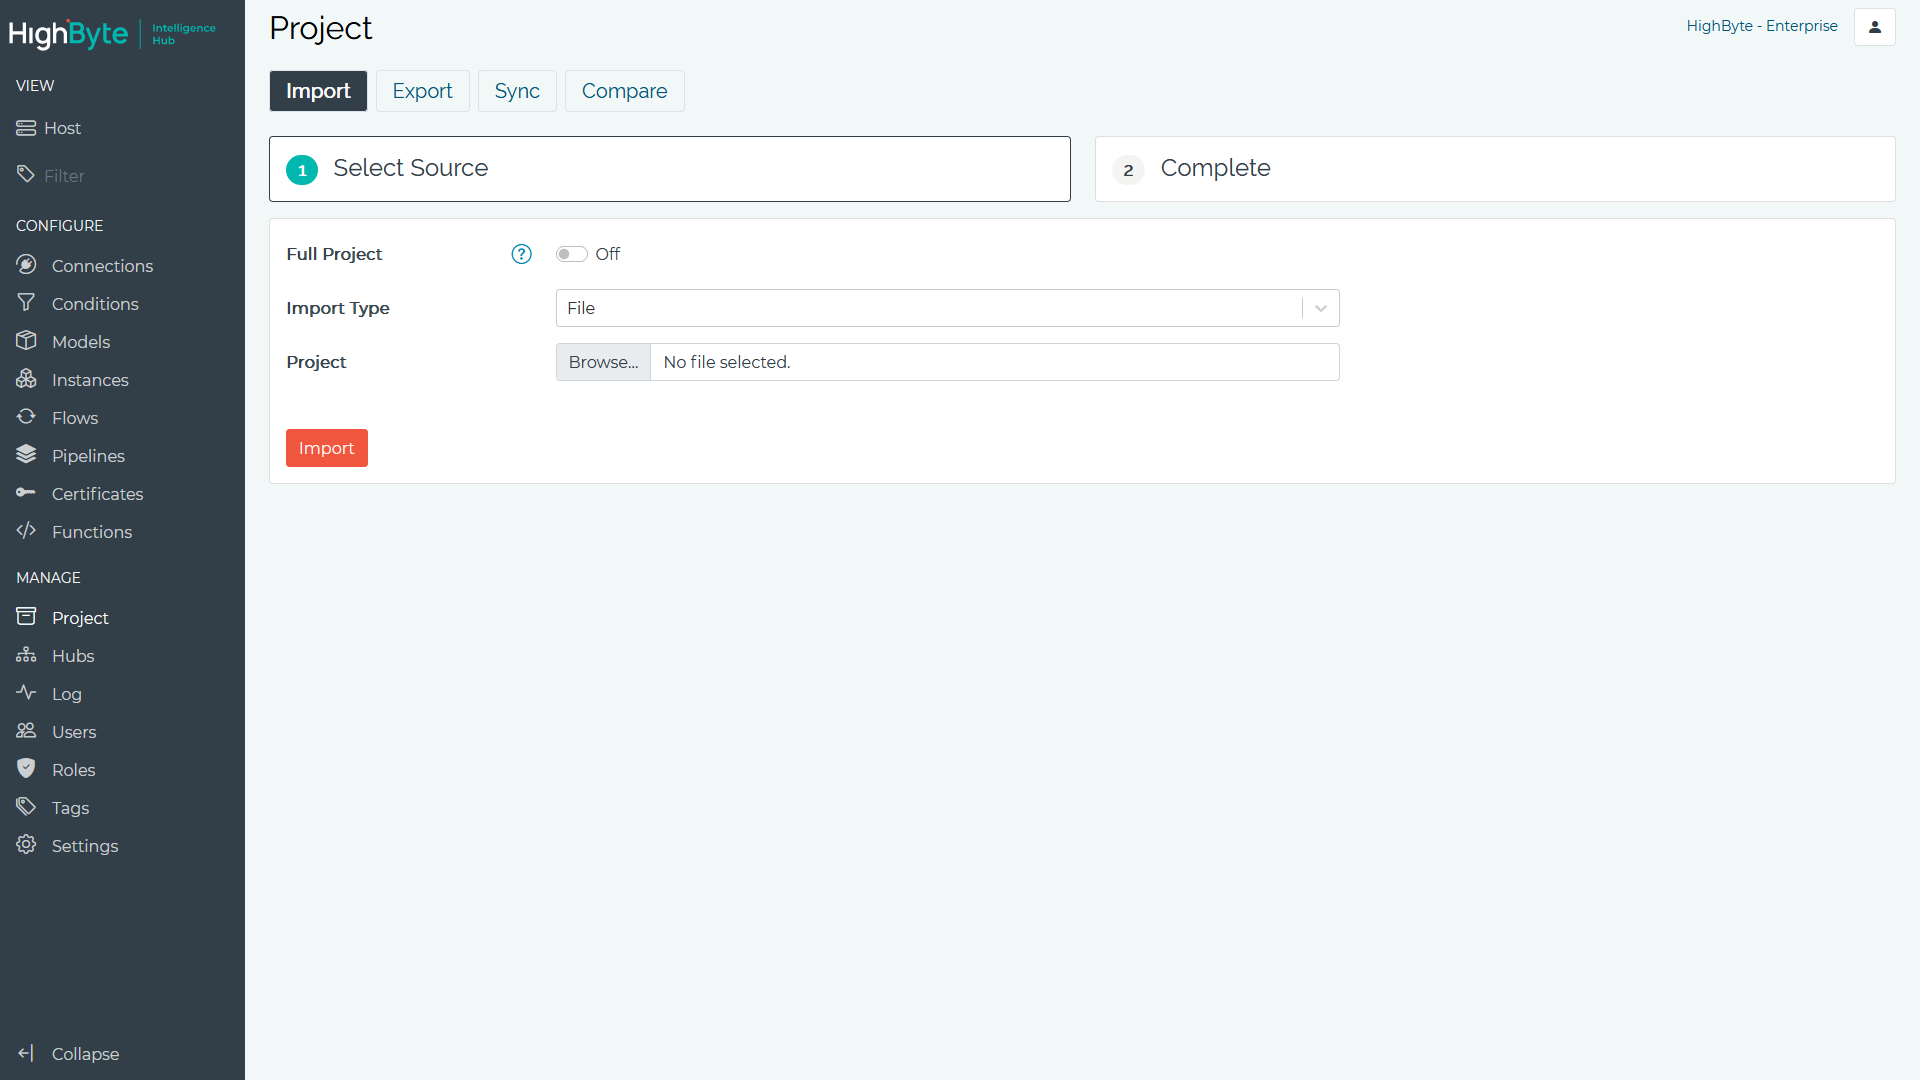Screen dimensions: 1920x1080
Task: Switch to the Import tab
Action: tap(318, 91)
